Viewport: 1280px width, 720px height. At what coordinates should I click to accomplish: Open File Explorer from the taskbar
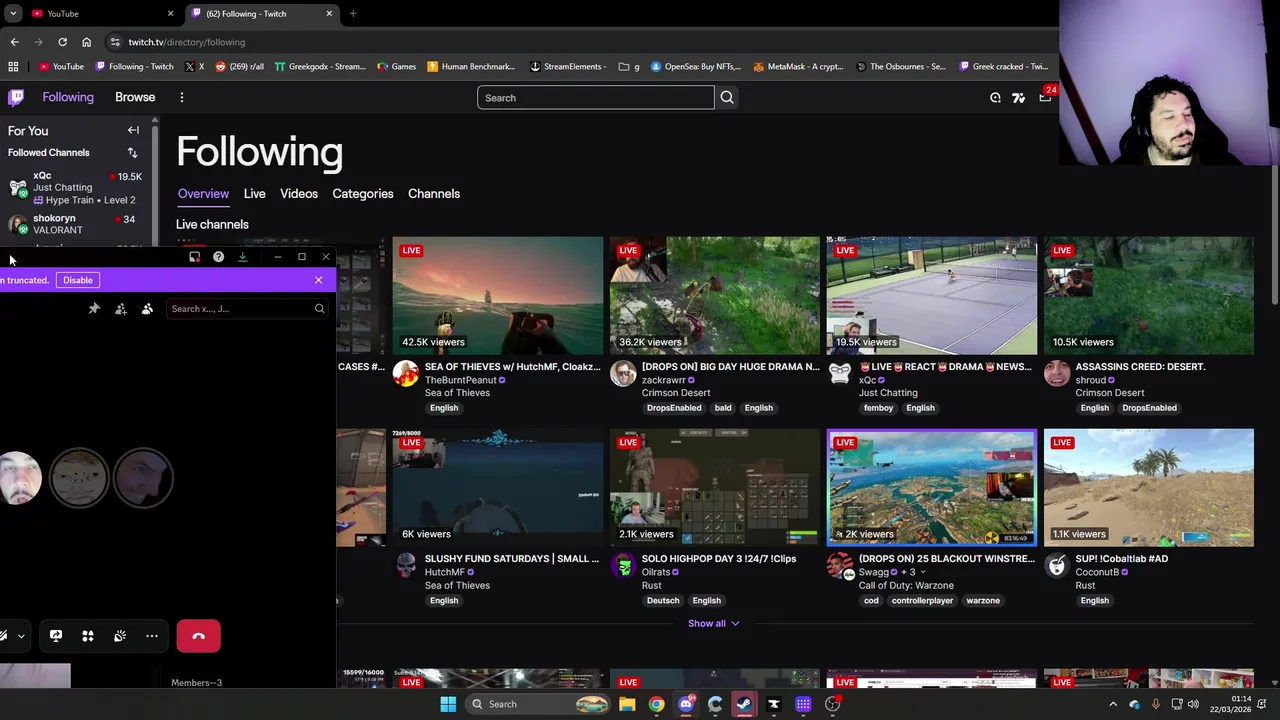click(627, 704)
